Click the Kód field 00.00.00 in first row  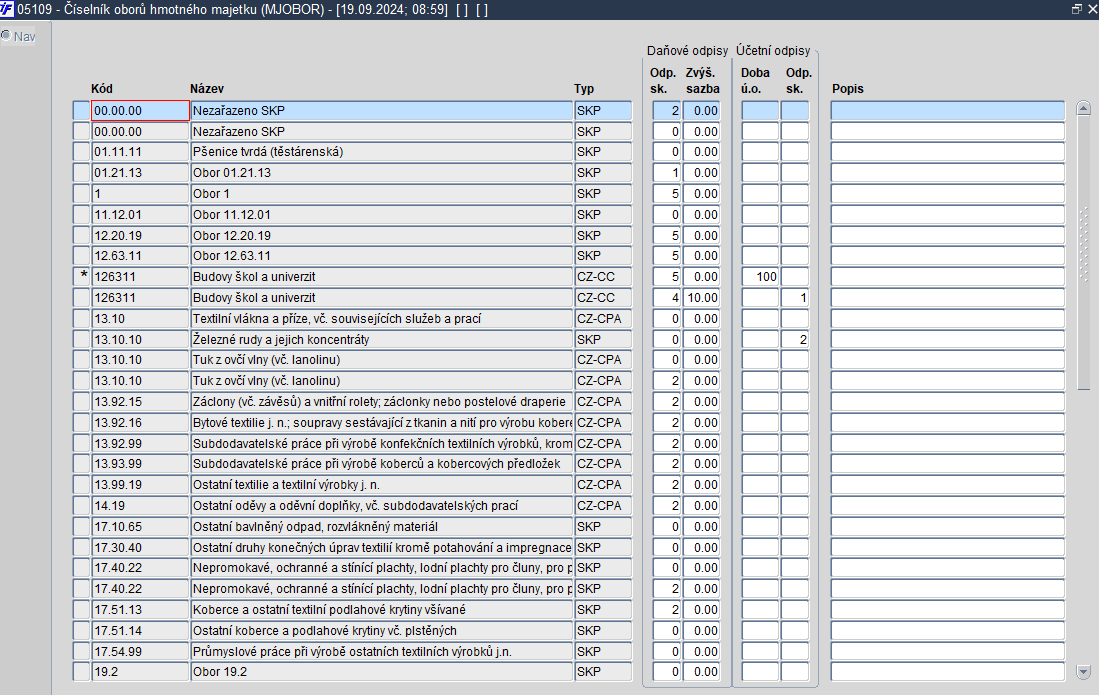coord(140,111)
